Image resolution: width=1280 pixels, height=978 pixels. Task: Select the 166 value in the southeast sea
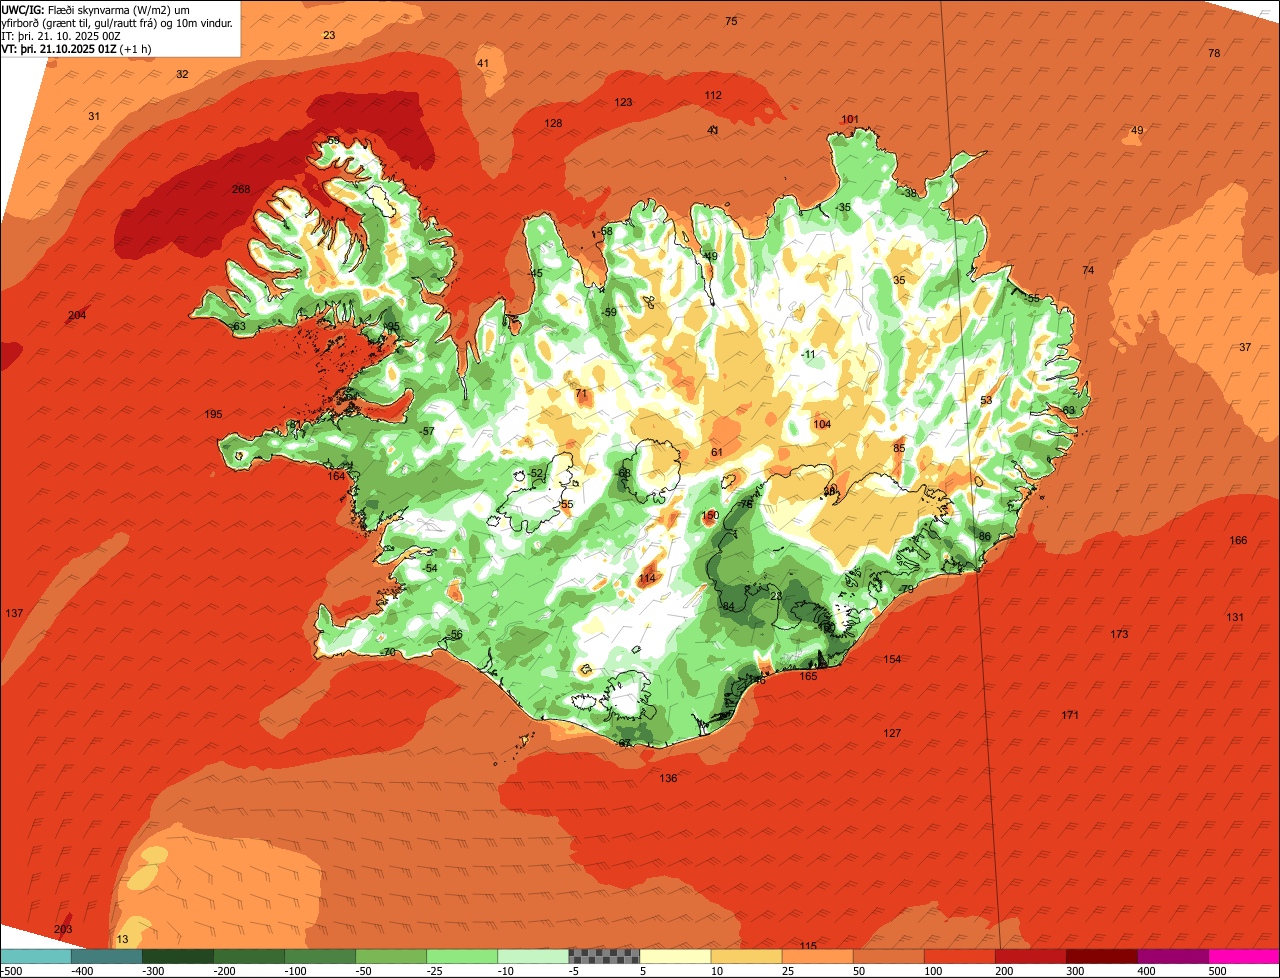coord(1238,540)
